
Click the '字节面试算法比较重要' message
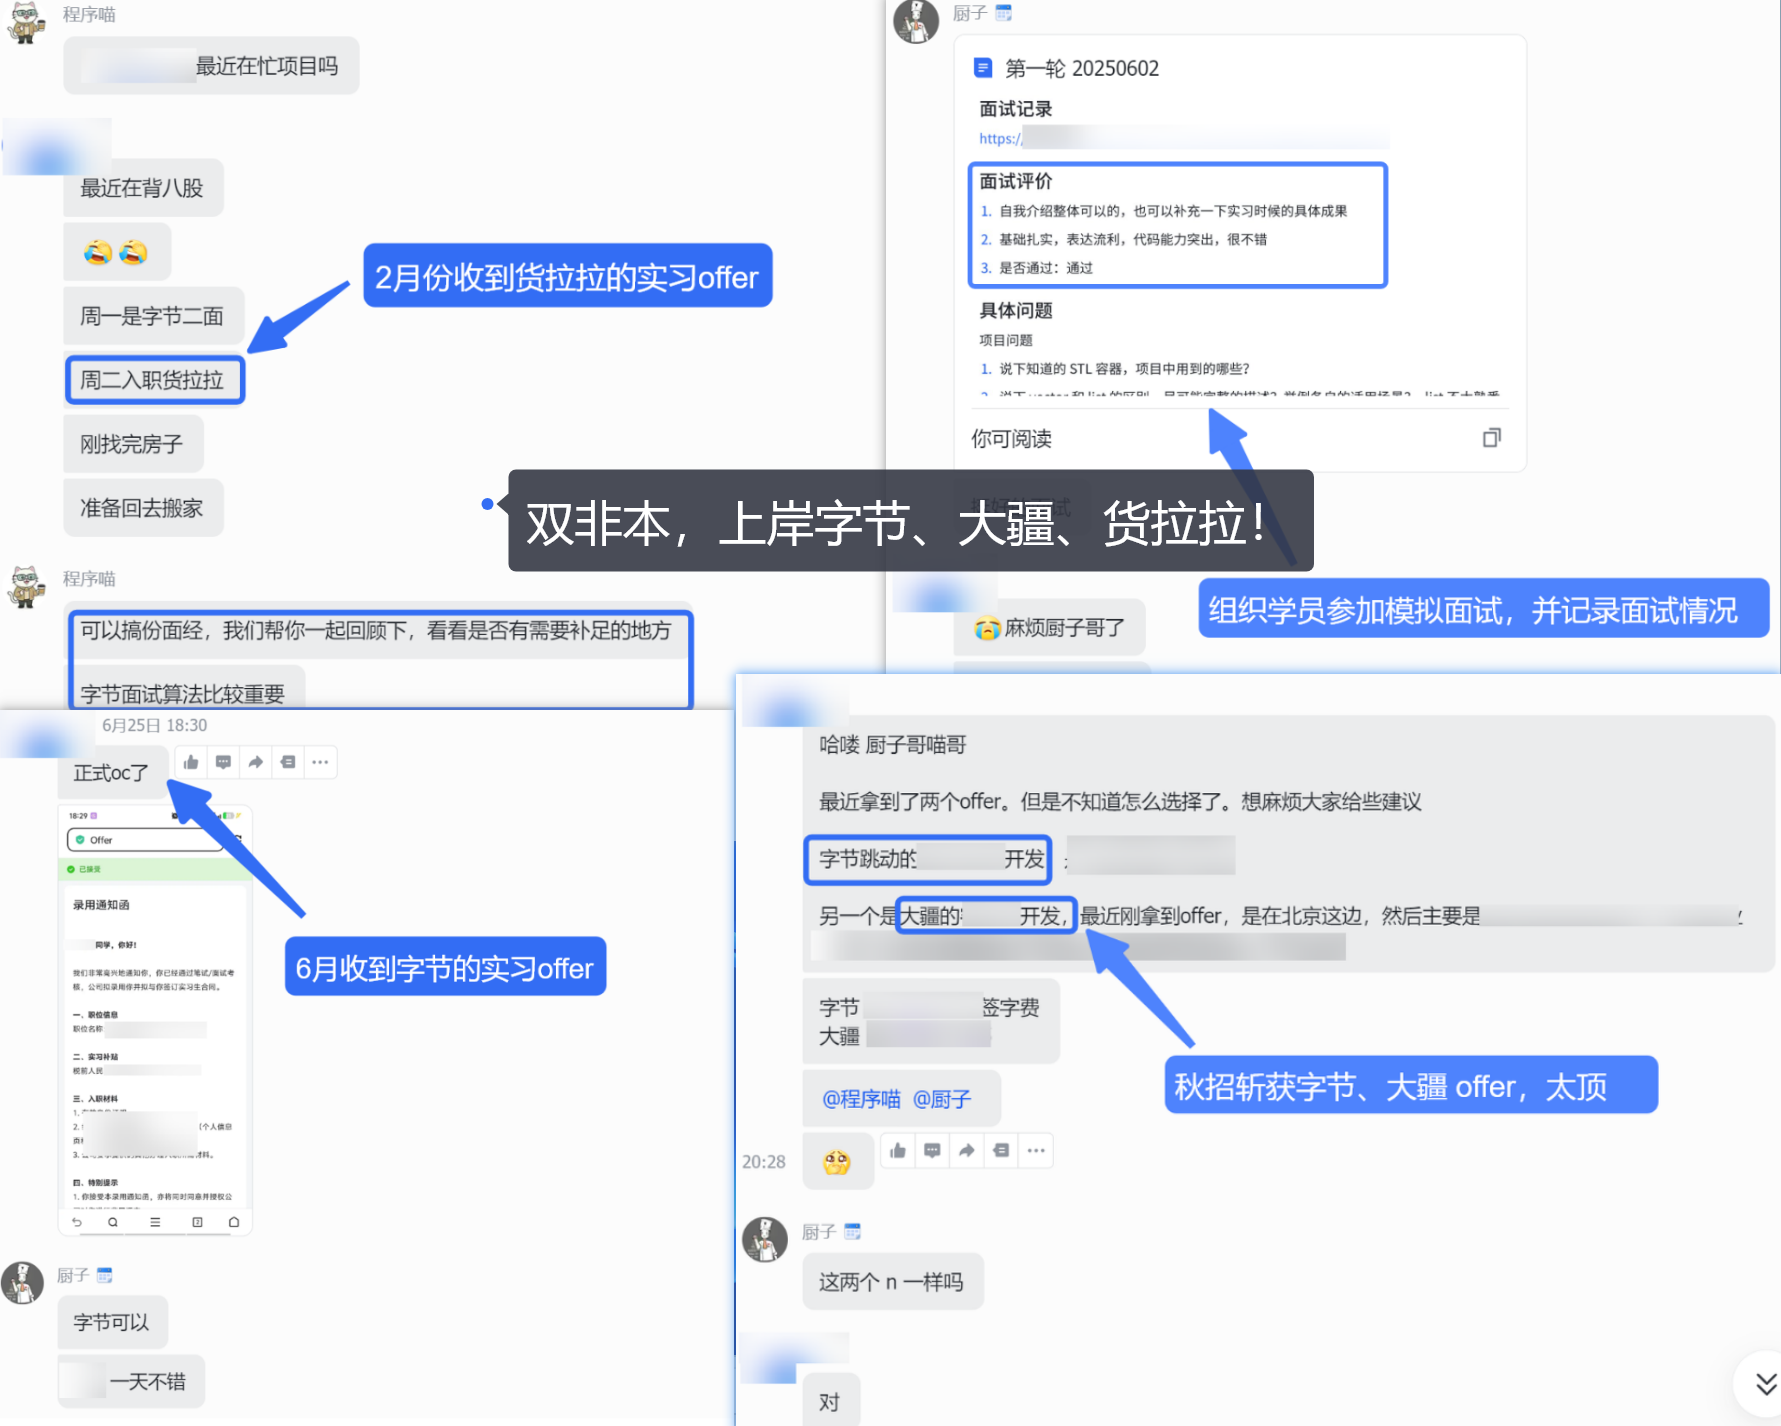[184, 692]
